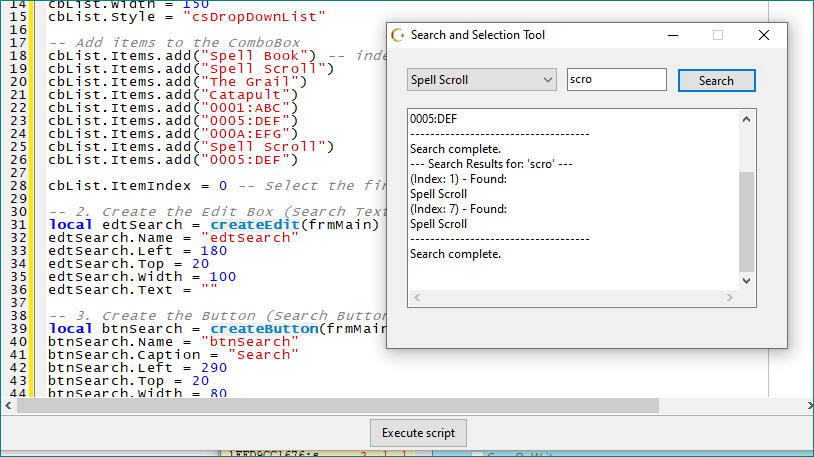
Task: Open the Spell Scroll combo box
Action: (x=472, y=80)
